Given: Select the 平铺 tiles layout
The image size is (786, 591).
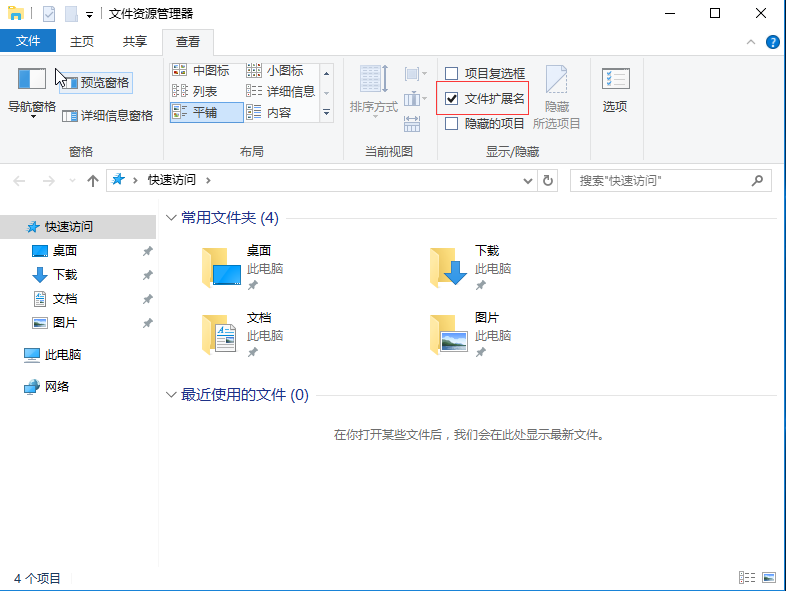Looking at the screenshot, I should pos(205,113).
